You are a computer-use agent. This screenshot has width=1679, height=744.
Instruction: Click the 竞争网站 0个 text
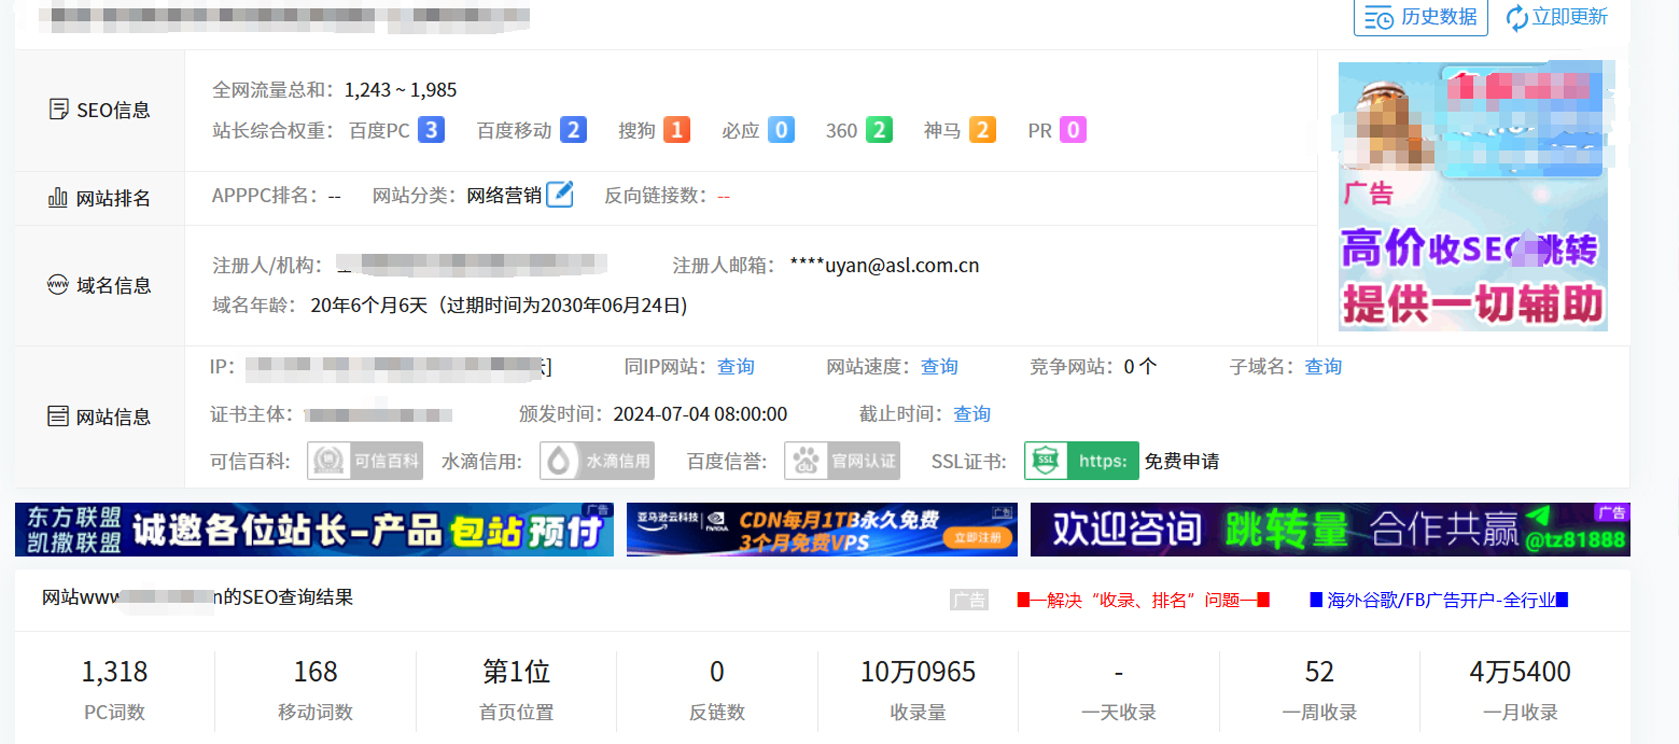click(x=1092, y=367)
